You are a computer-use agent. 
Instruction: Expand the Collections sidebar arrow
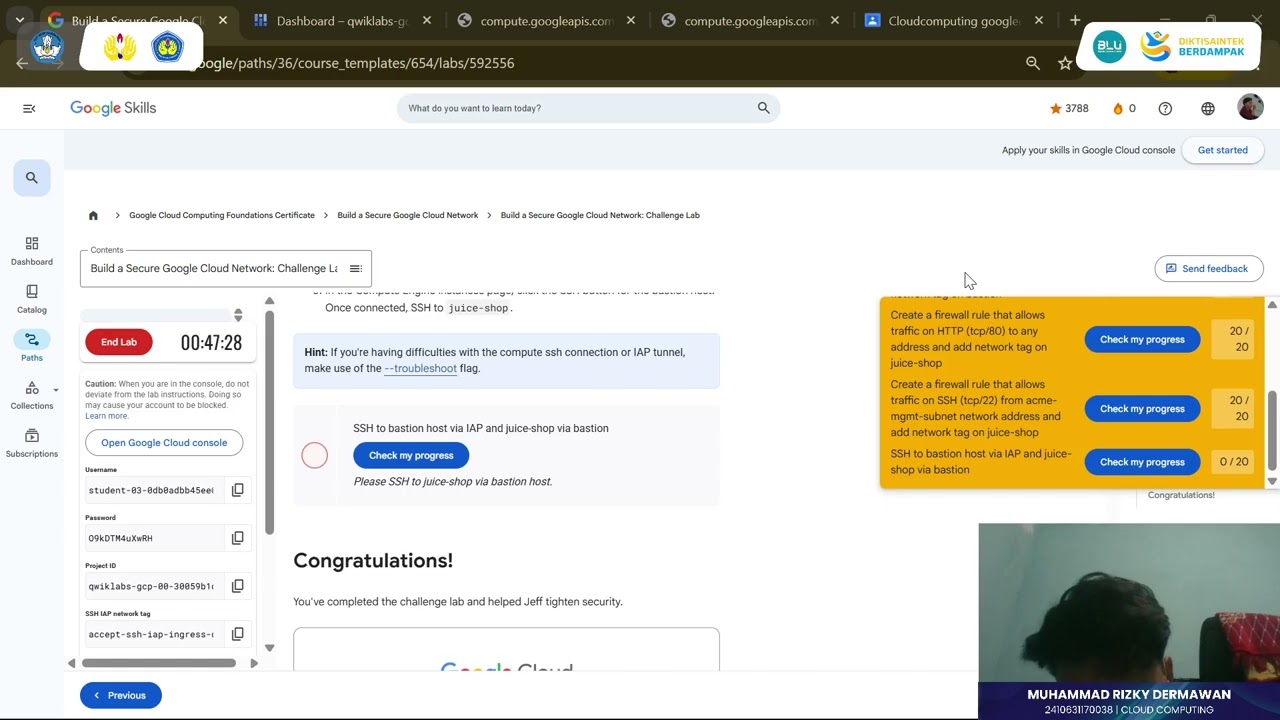[56, 390]
